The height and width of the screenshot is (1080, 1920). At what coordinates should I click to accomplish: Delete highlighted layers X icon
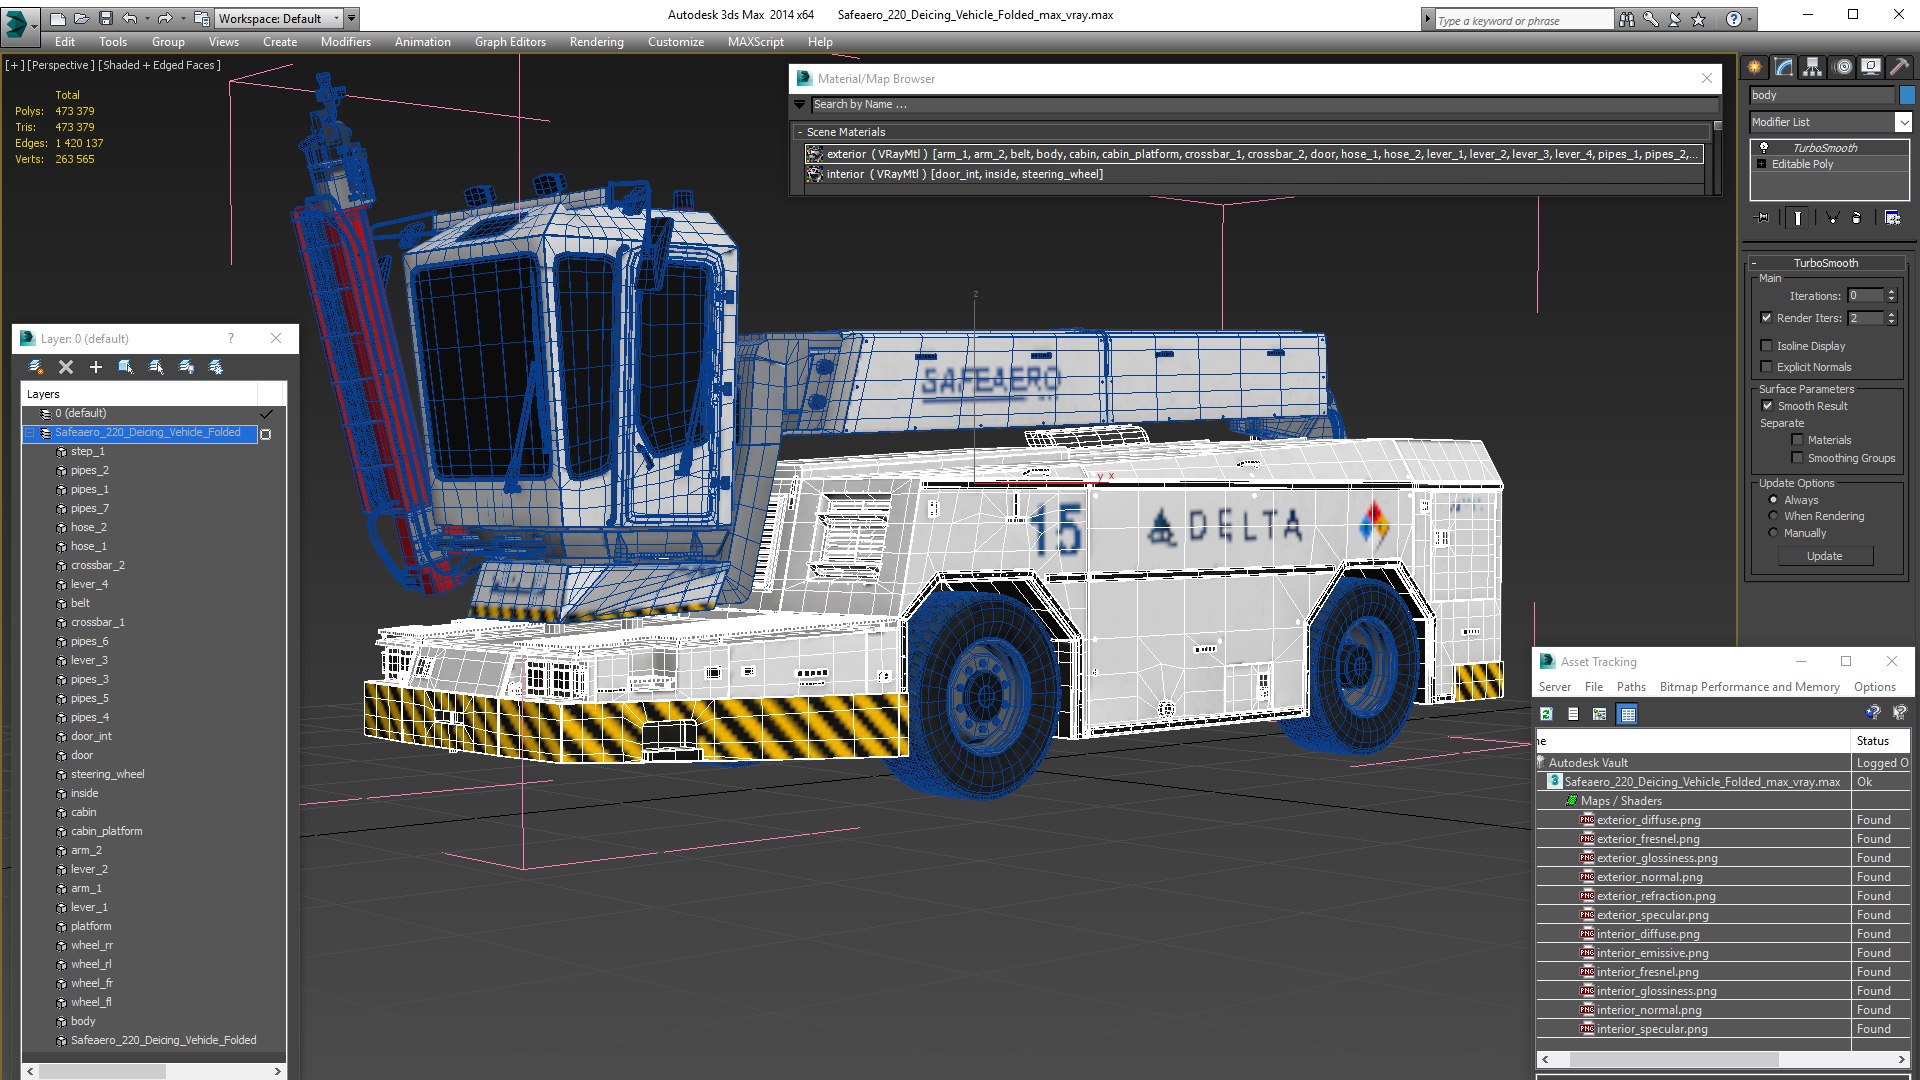coord(66,367)
